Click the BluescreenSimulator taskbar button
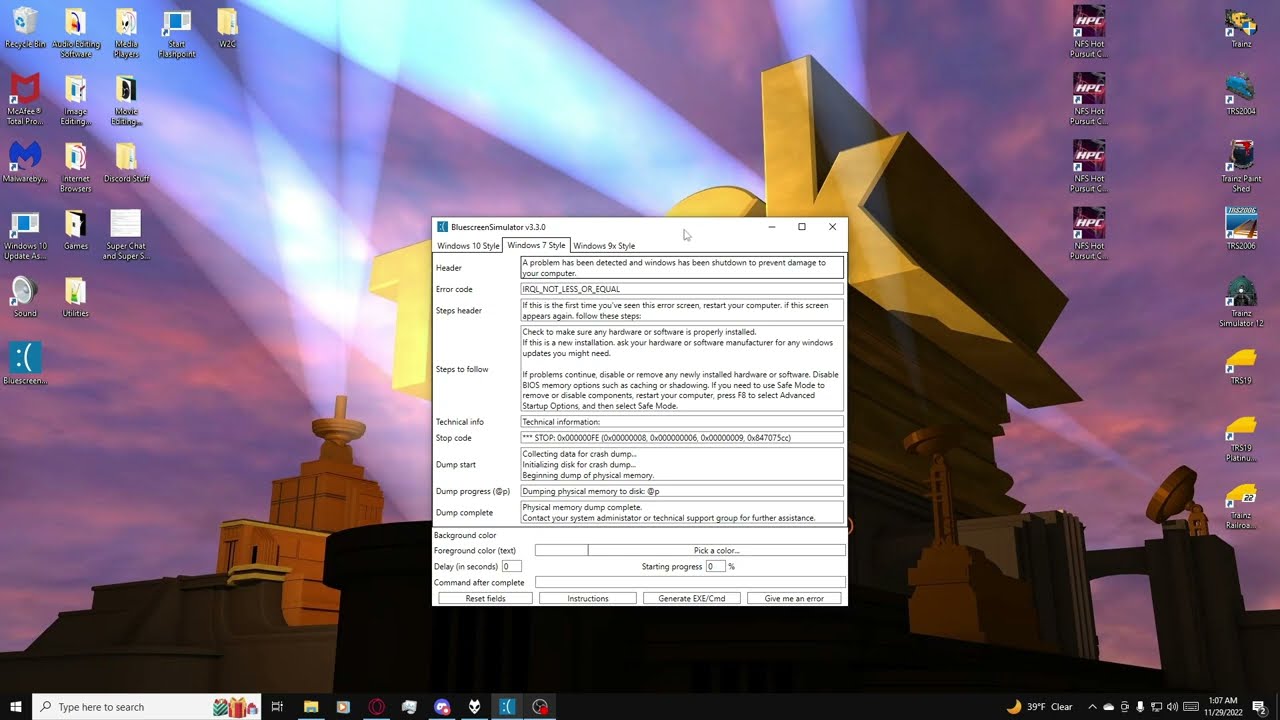The width and height of the screenshot is (1280, 720). coord(507,706)
